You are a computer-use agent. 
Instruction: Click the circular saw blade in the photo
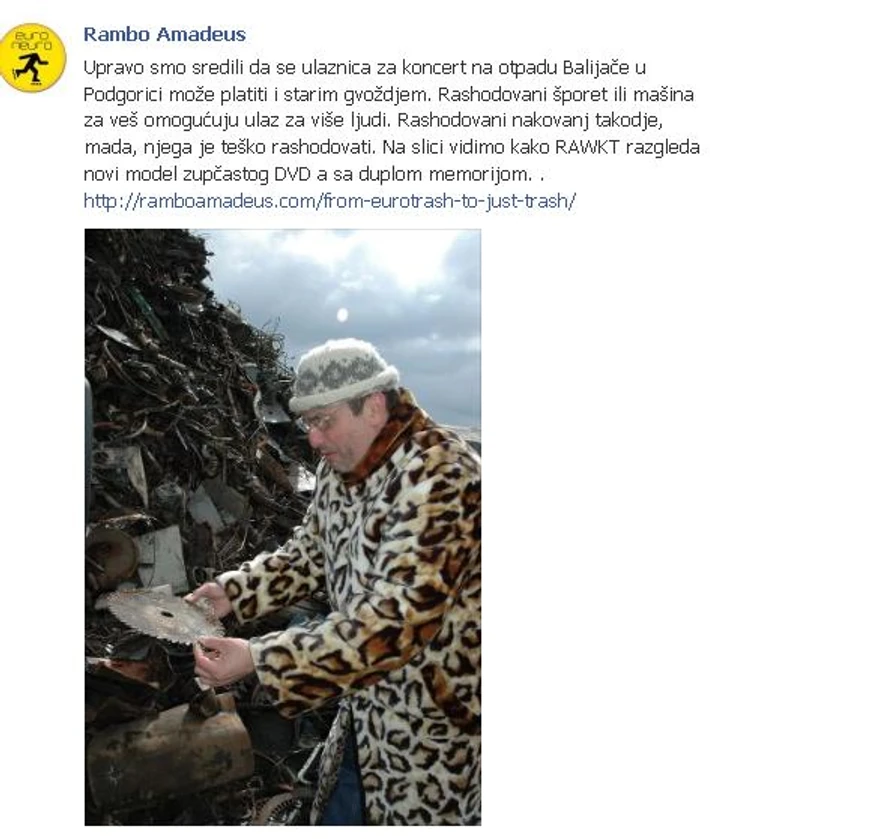click(x=161, y=615)
